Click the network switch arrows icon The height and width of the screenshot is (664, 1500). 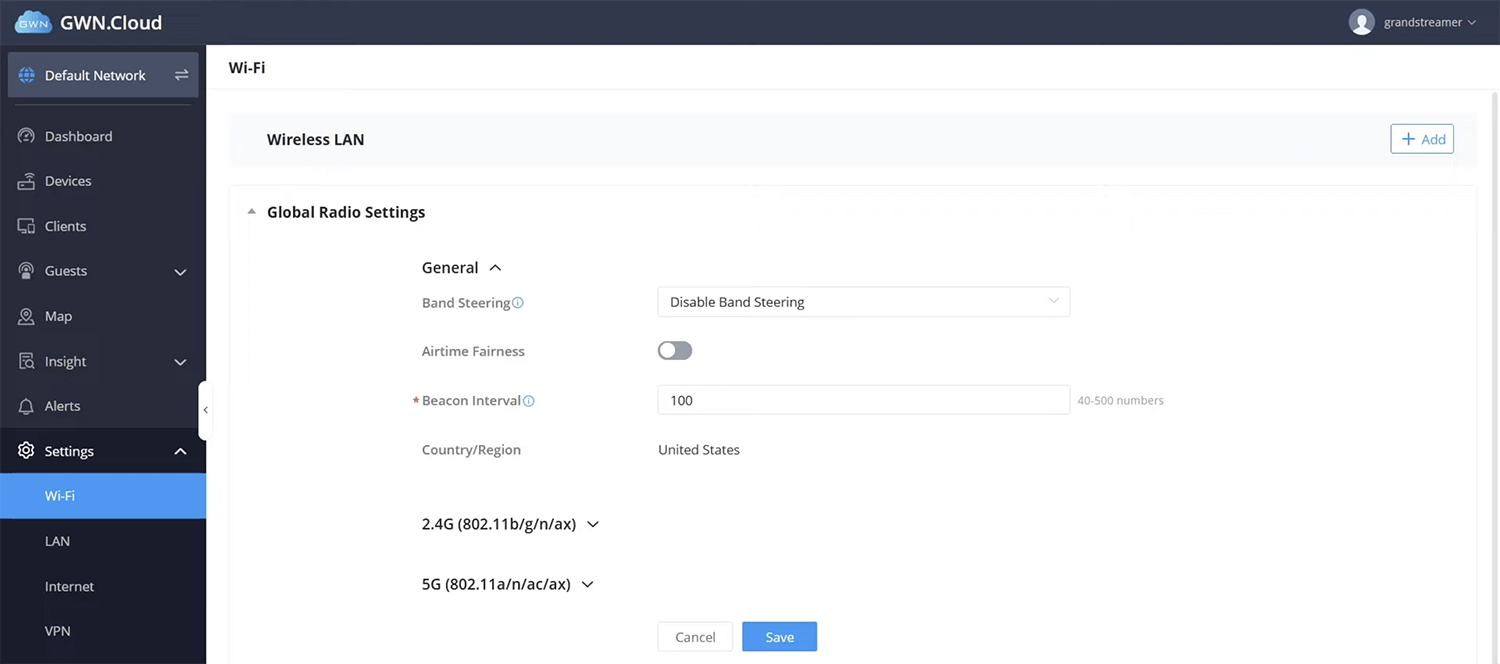tap(181, 75)
